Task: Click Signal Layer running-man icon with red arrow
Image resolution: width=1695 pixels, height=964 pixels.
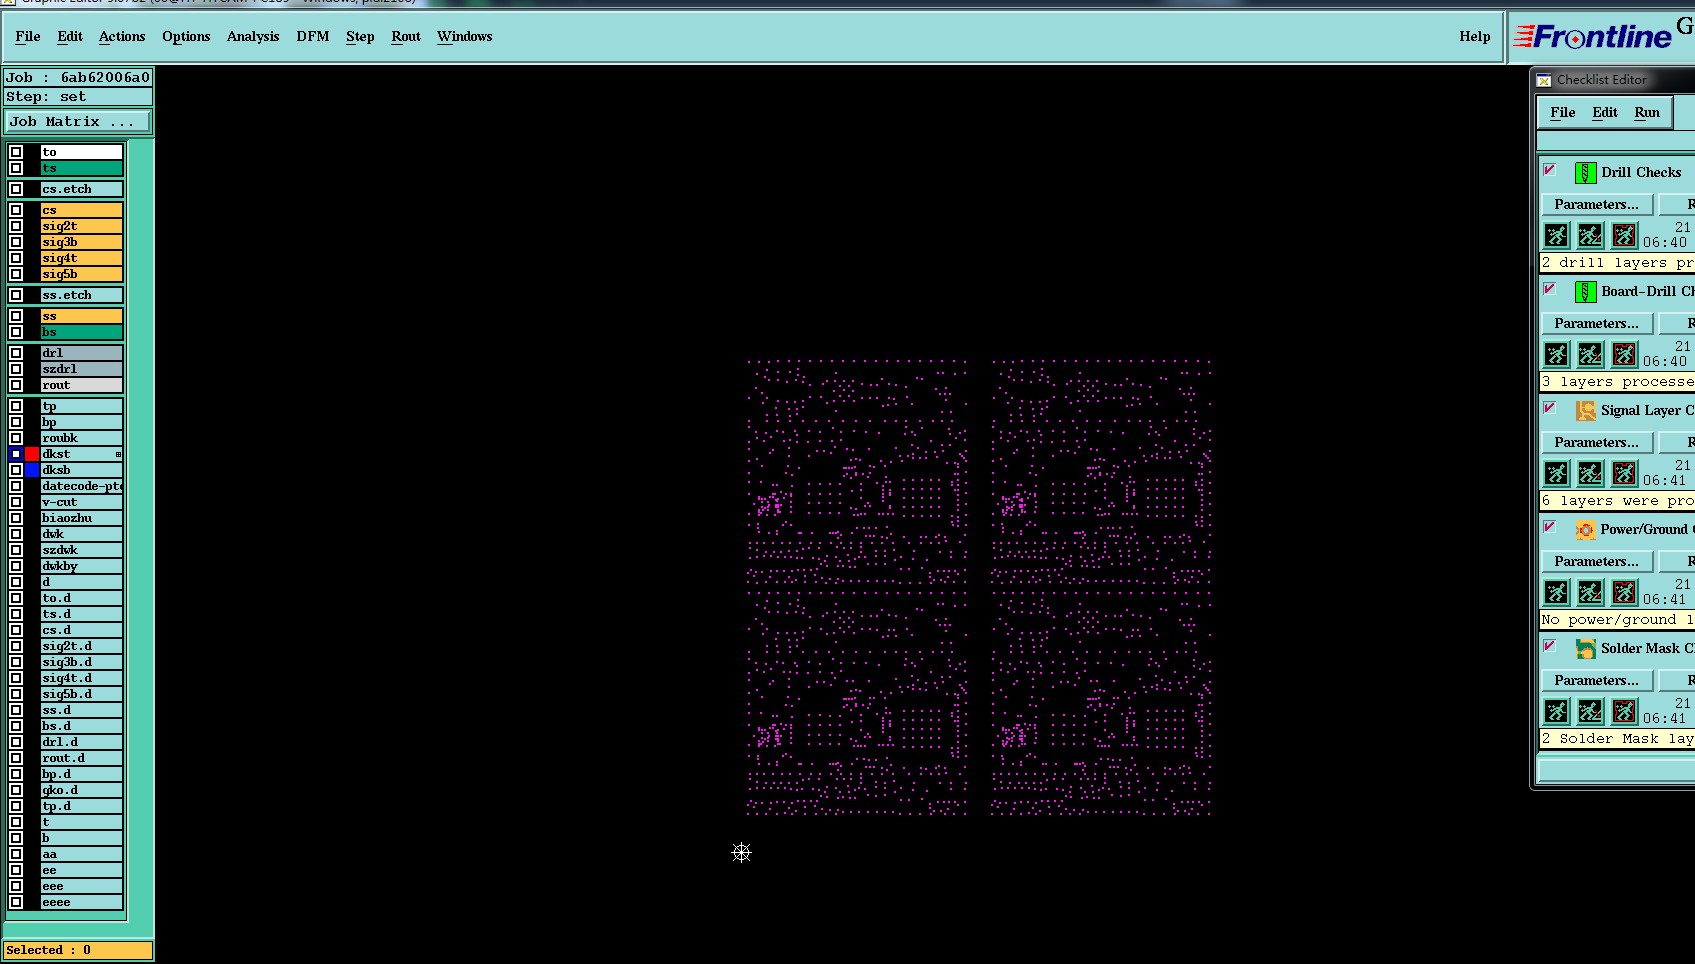Action: pos(1590,473)
